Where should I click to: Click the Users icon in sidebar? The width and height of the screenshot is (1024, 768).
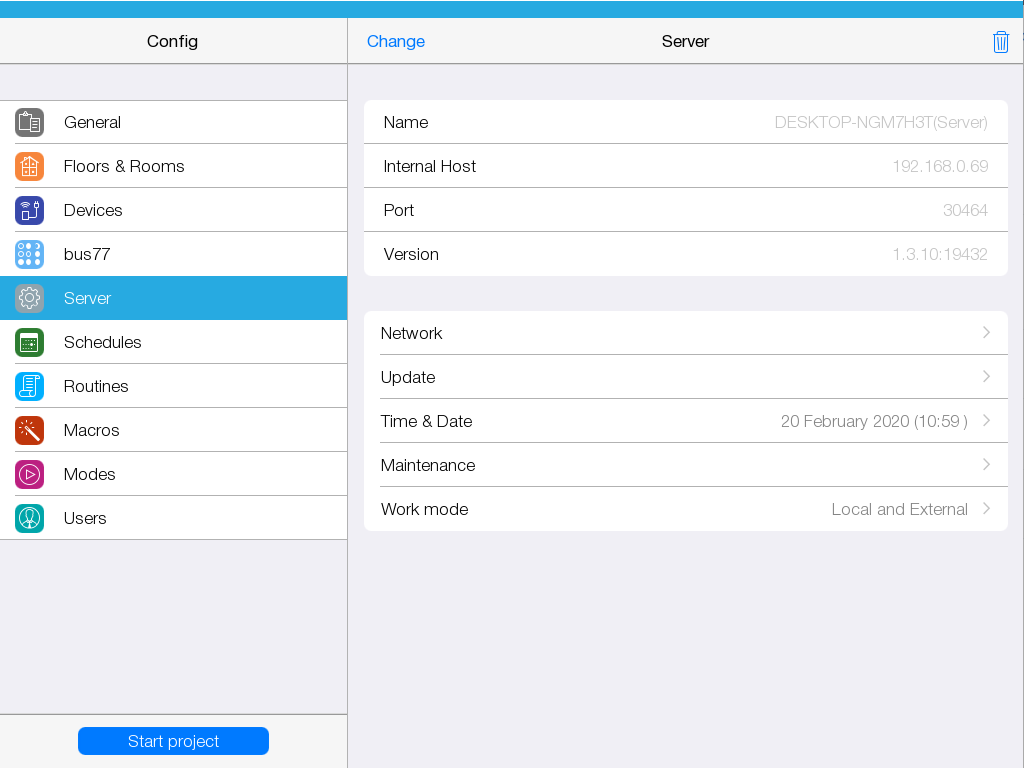coord(29,518)
